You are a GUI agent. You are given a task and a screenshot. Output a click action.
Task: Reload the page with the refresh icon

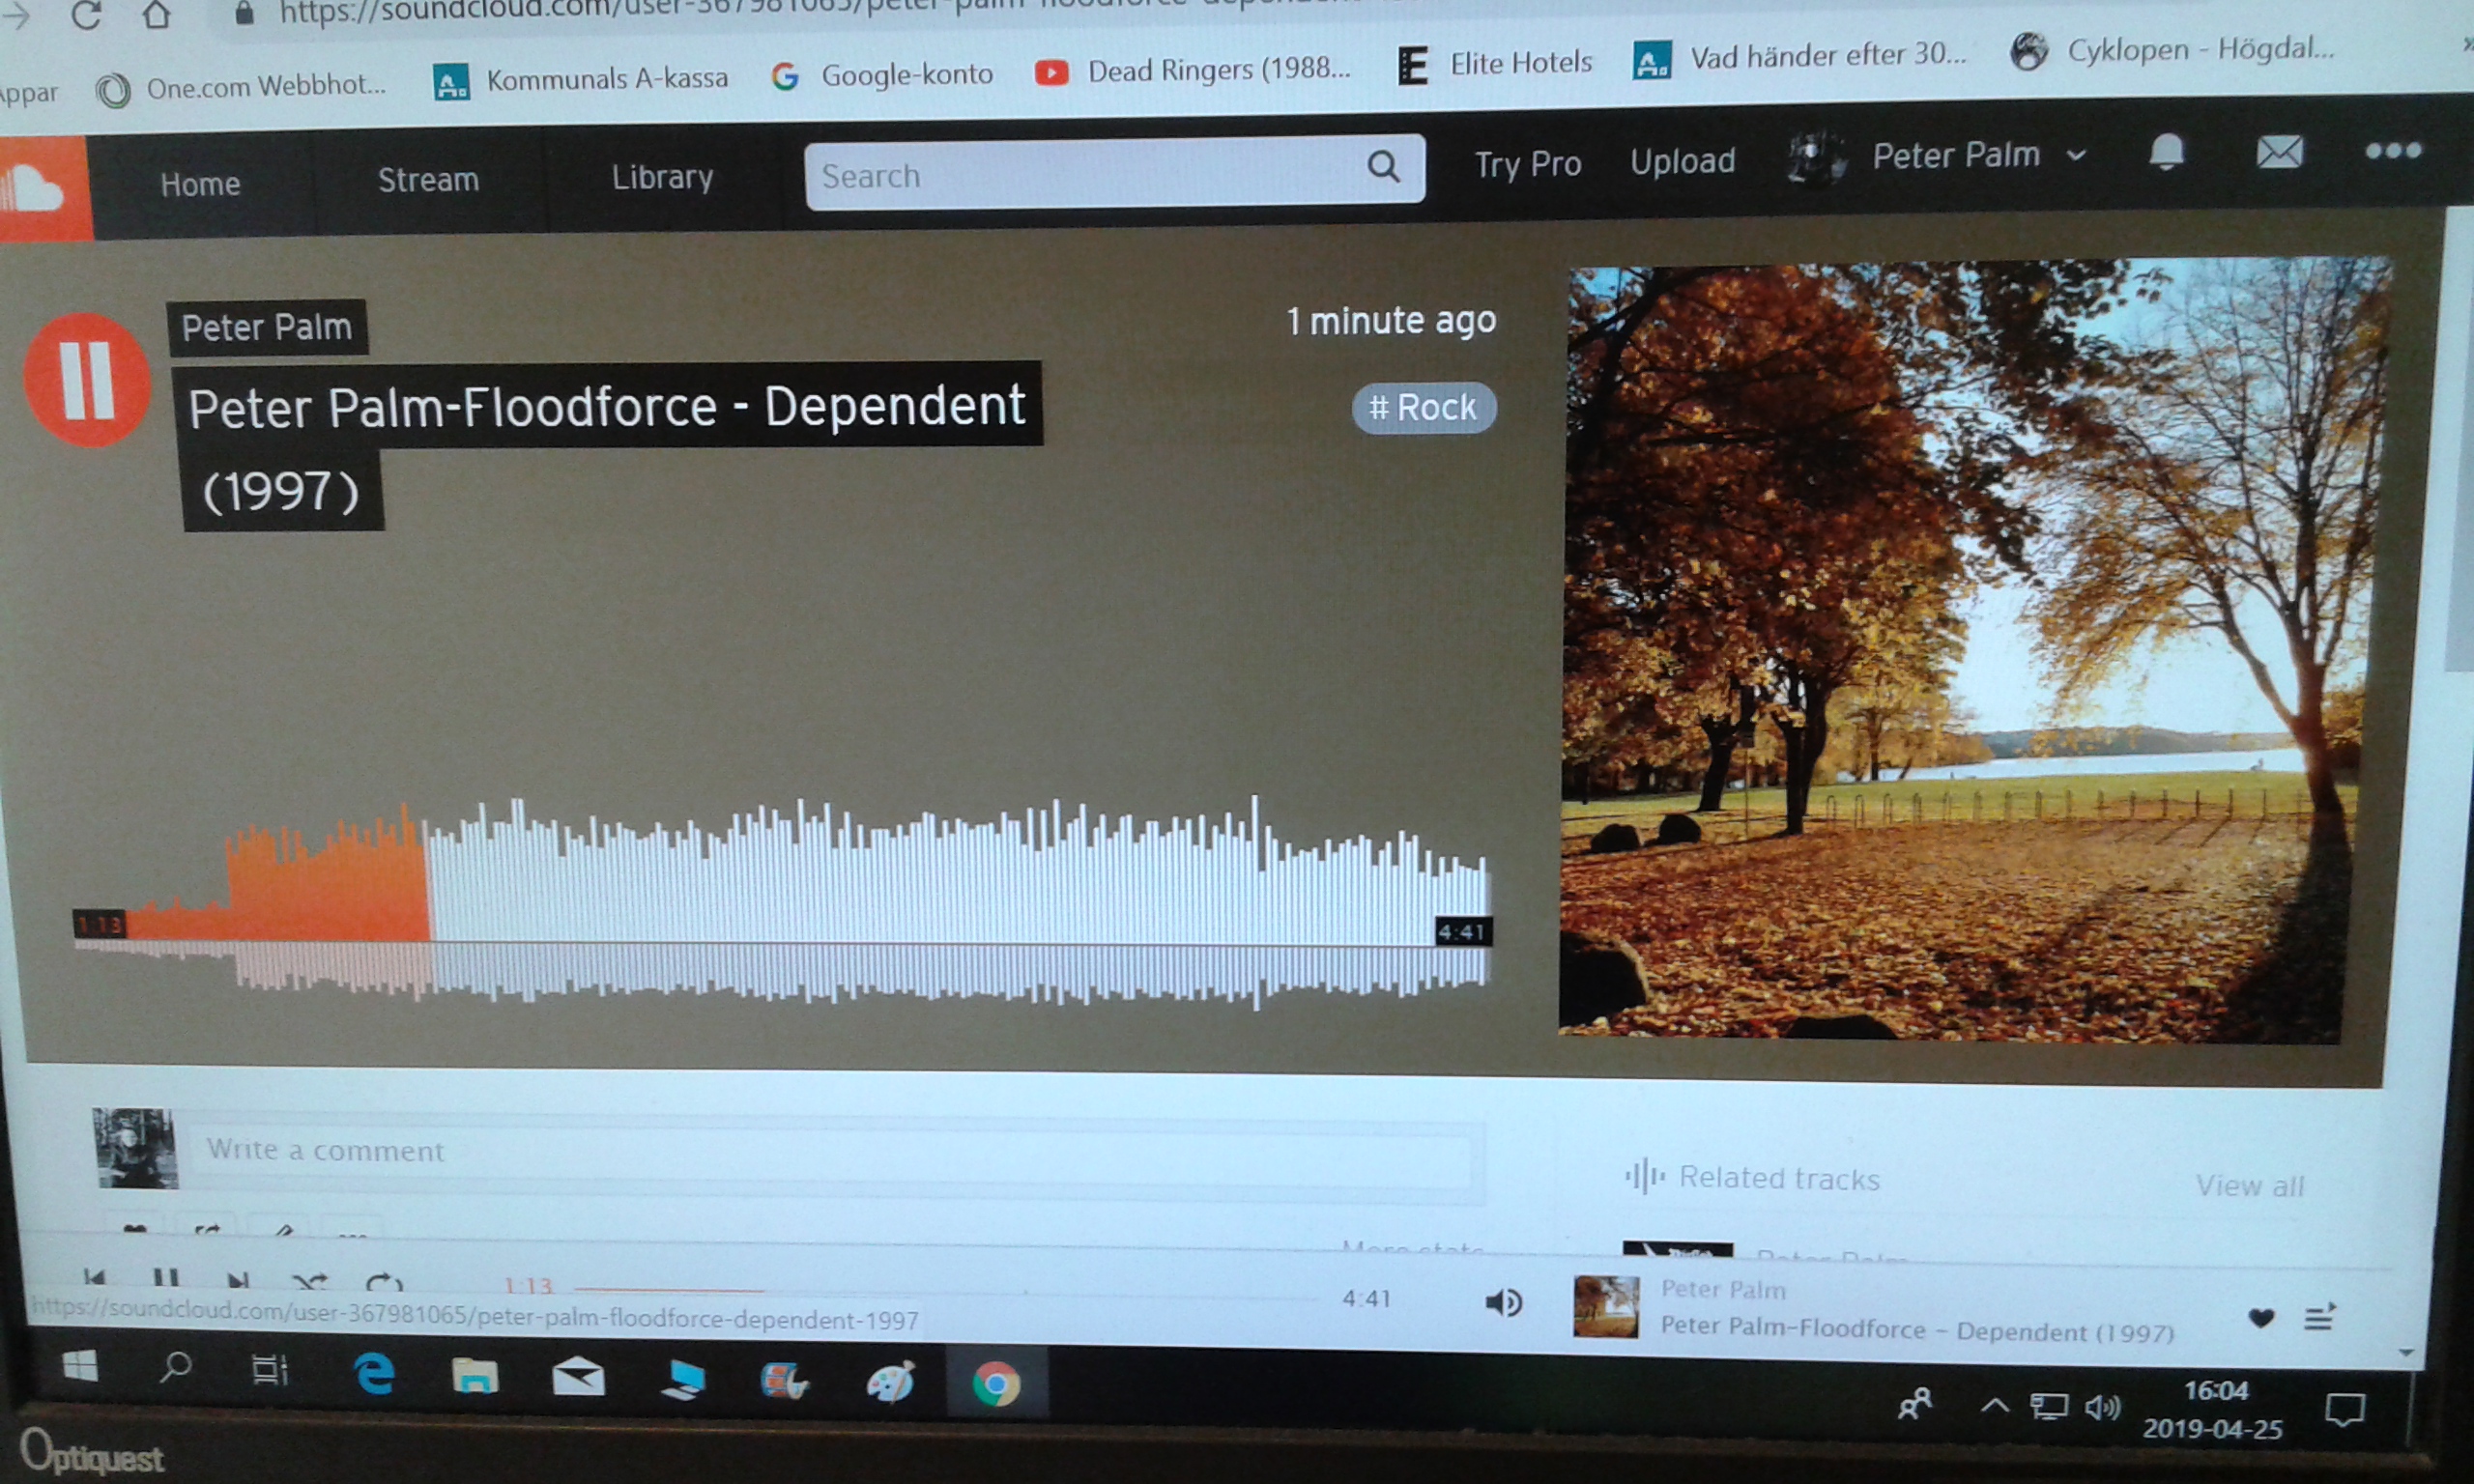point(86,16)
